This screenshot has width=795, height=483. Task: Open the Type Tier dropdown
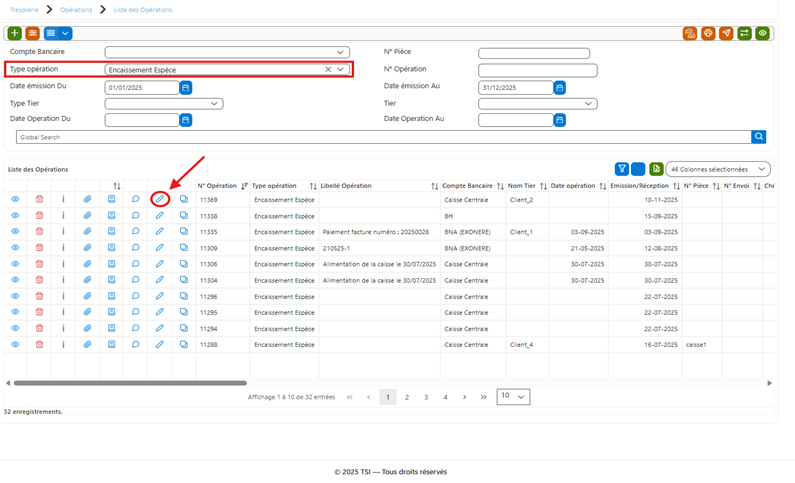tap(164, 103)
